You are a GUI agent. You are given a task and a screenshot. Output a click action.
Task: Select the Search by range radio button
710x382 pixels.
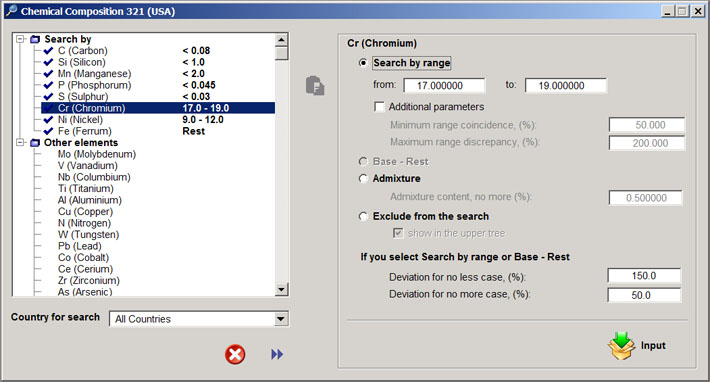click(363, 63)
